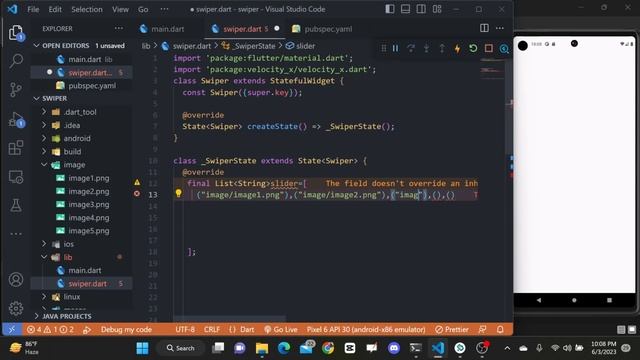This screenshot has width=640, height=360.
Task: Restart the debug session
Action: (x=473, y=49)
